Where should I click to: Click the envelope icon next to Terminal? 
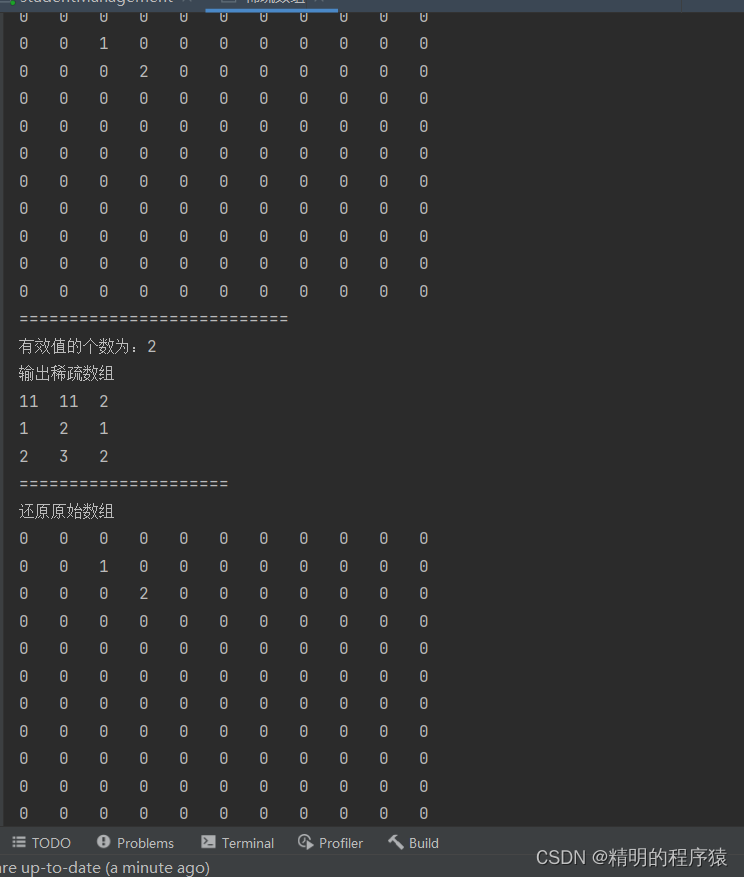pos(206,842)
